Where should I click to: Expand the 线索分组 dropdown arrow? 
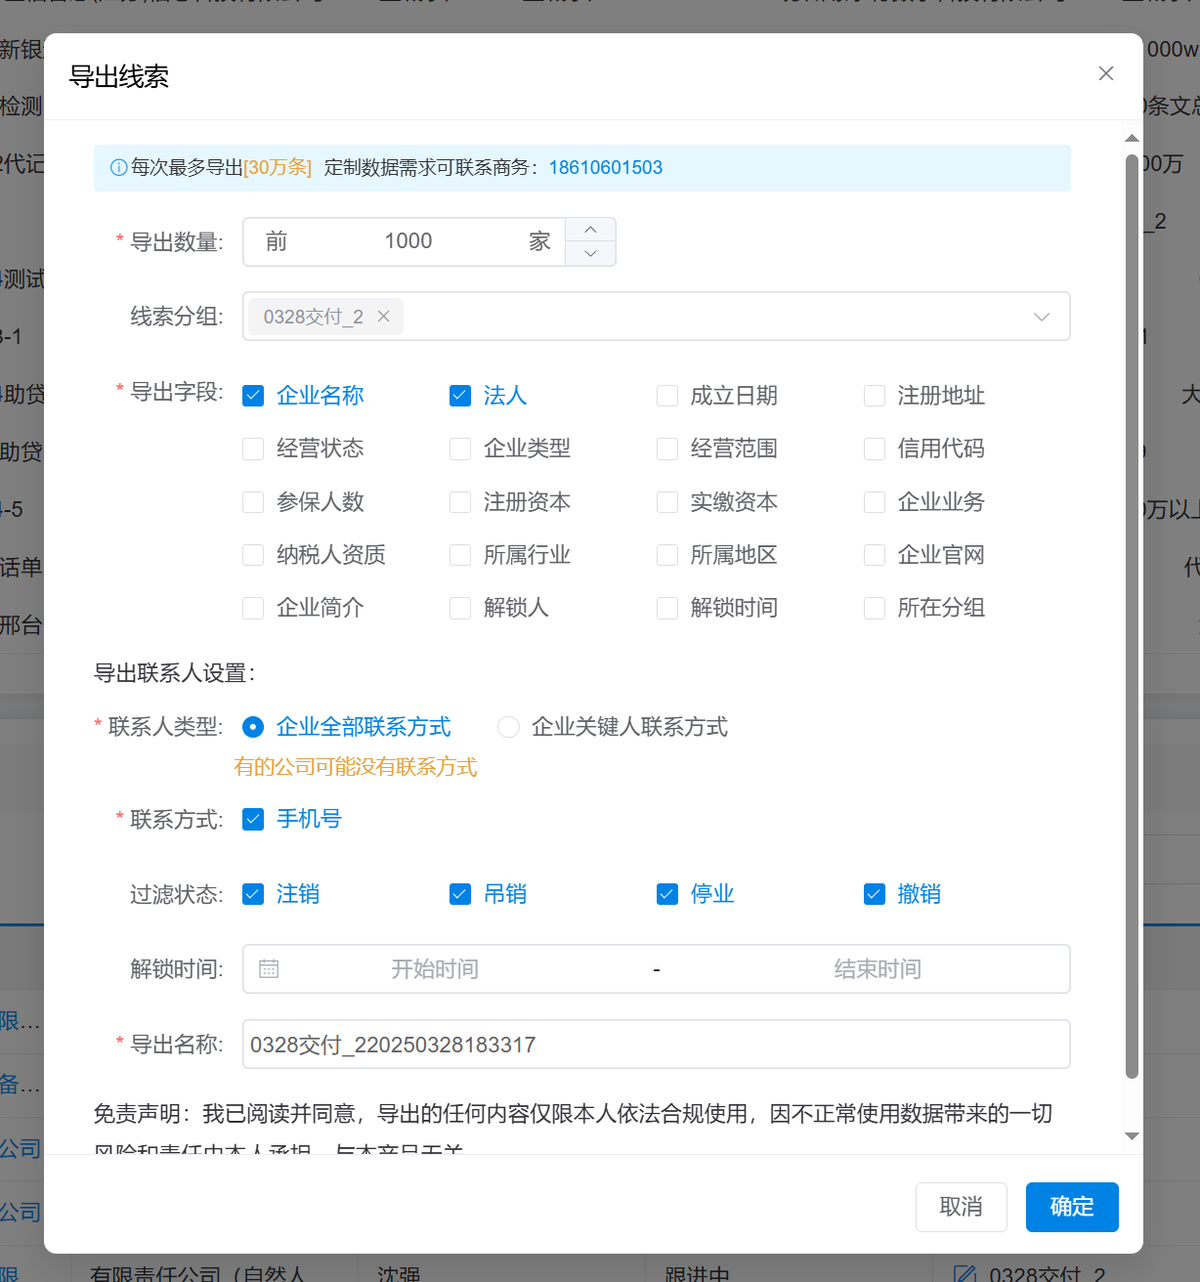(x=1041, y=317)
